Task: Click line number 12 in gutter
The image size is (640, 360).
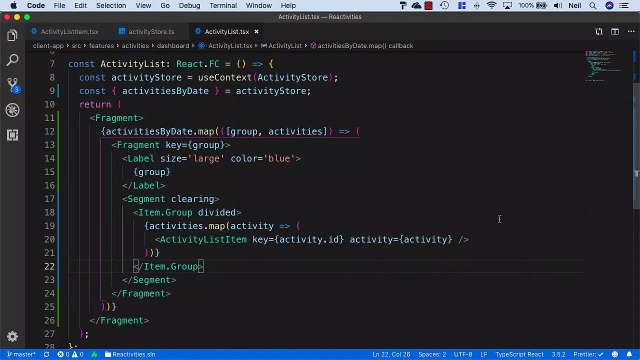Action: [49, 131]
